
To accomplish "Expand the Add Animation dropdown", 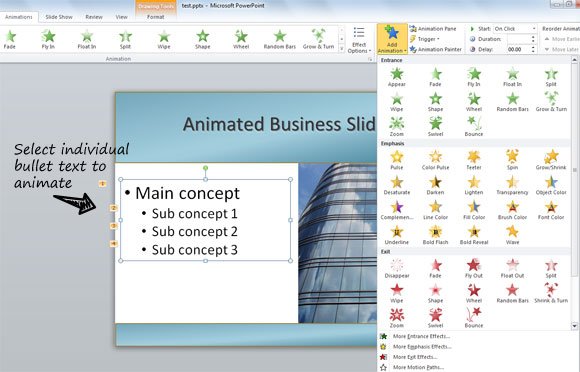I will (392, 39).
